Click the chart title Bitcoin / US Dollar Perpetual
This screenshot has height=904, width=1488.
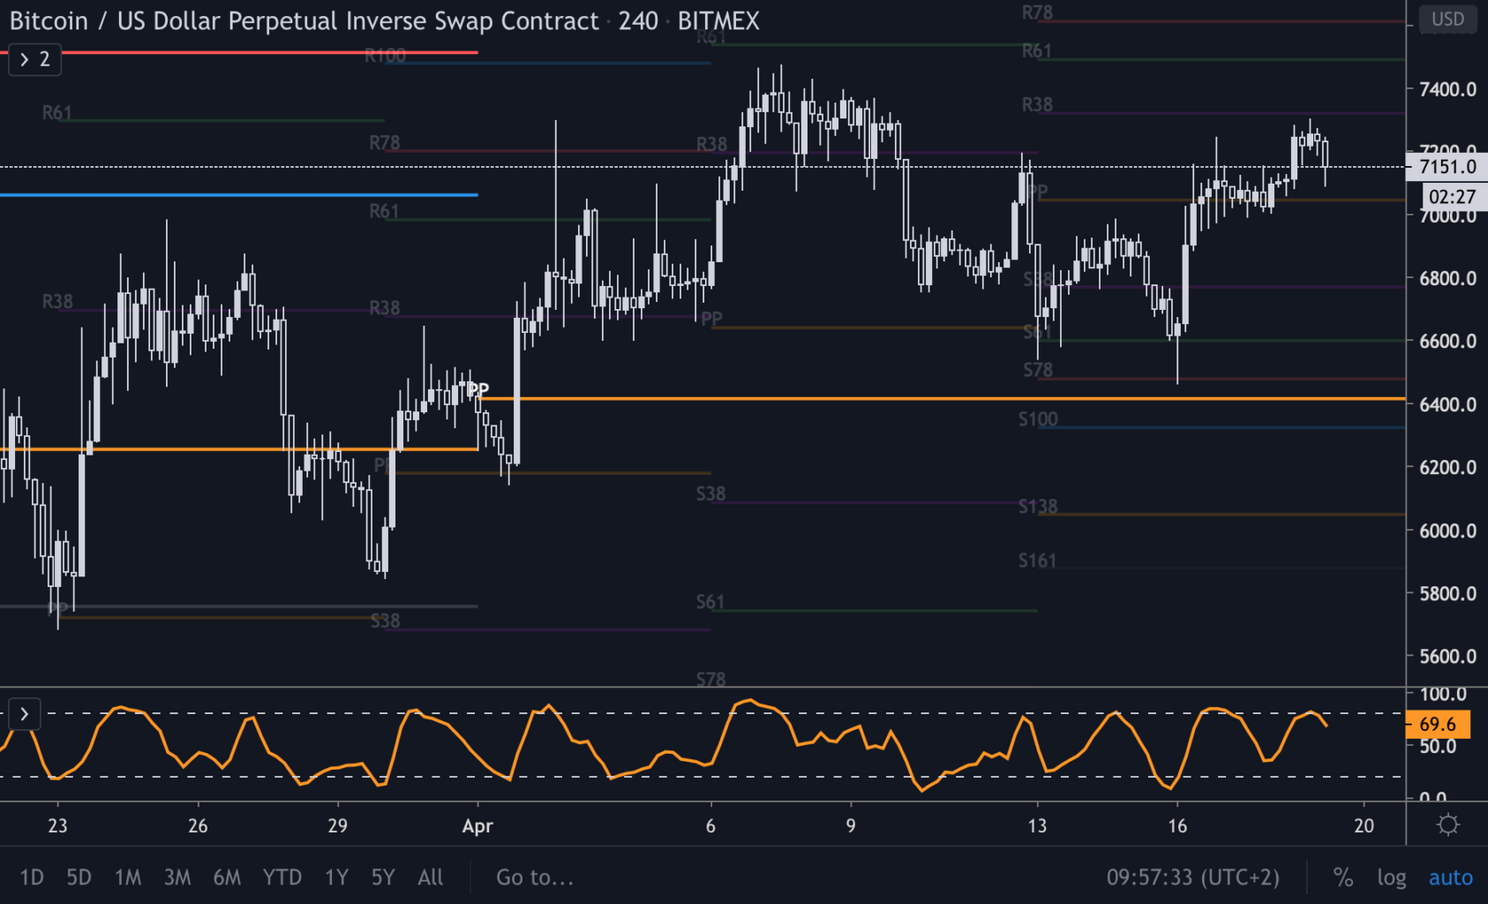coord(303,21)
